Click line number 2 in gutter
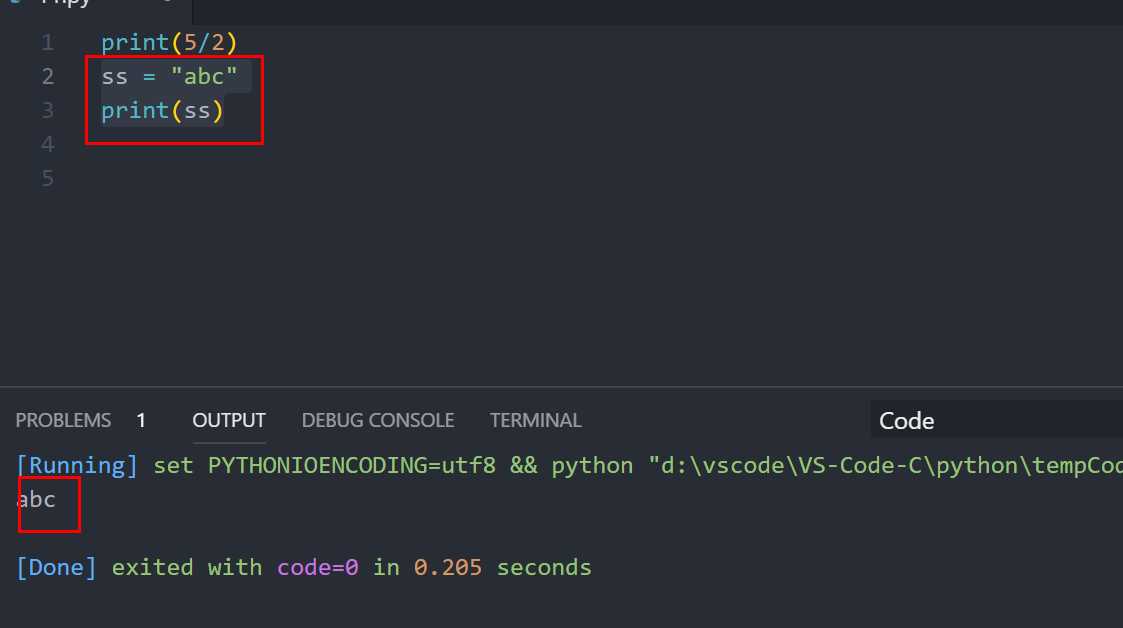The height and width of the screenshot is (628, 1123). click(47, 77)
